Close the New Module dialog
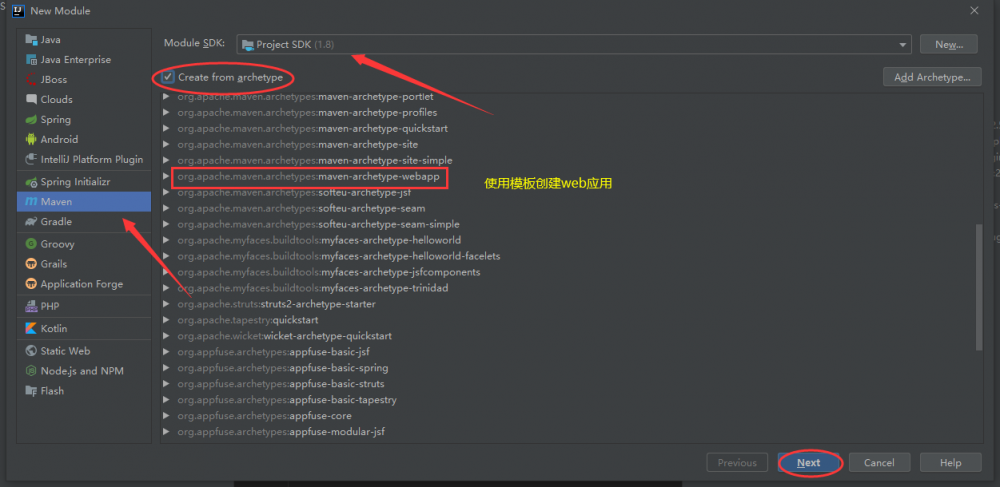The height and width of the screenshot is (487, 1000). [974, 10]
